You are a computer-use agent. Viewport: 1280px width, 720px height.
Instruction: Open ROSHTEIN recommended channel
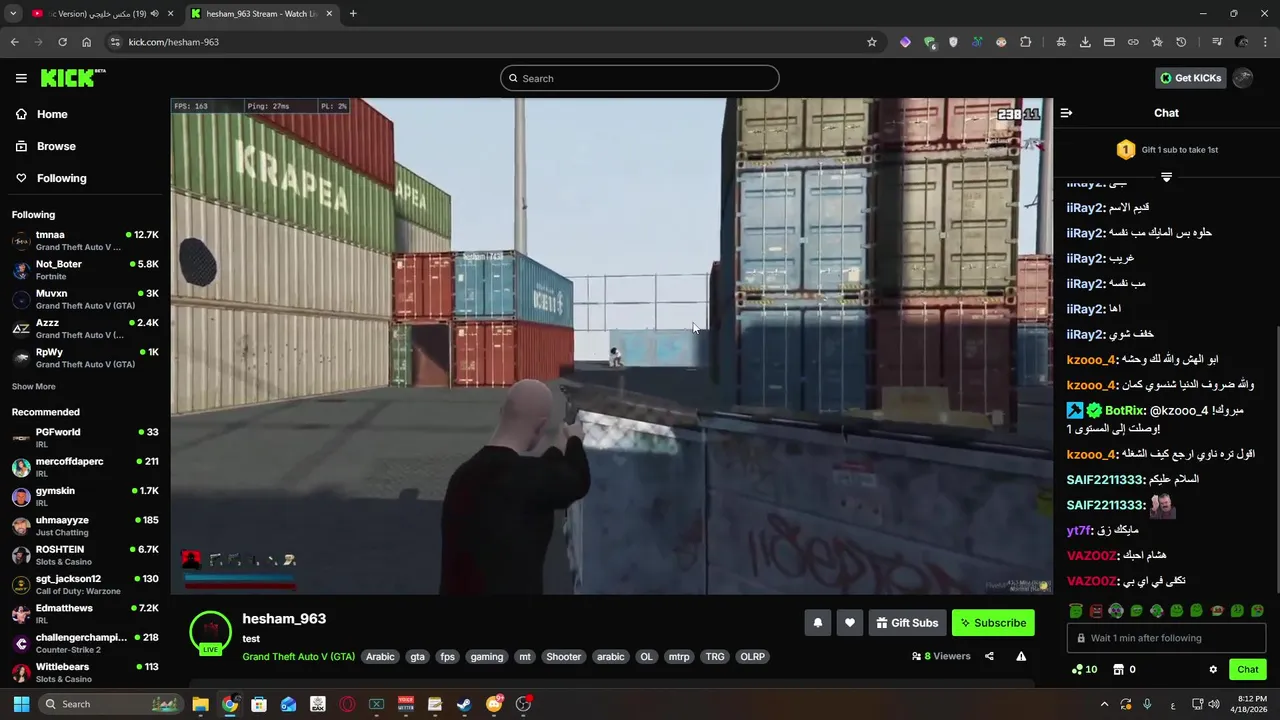point(85,555)
